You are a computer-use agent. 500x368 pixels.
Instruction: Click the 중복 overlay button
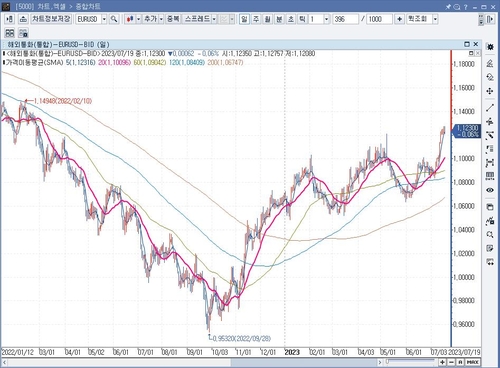173,19
